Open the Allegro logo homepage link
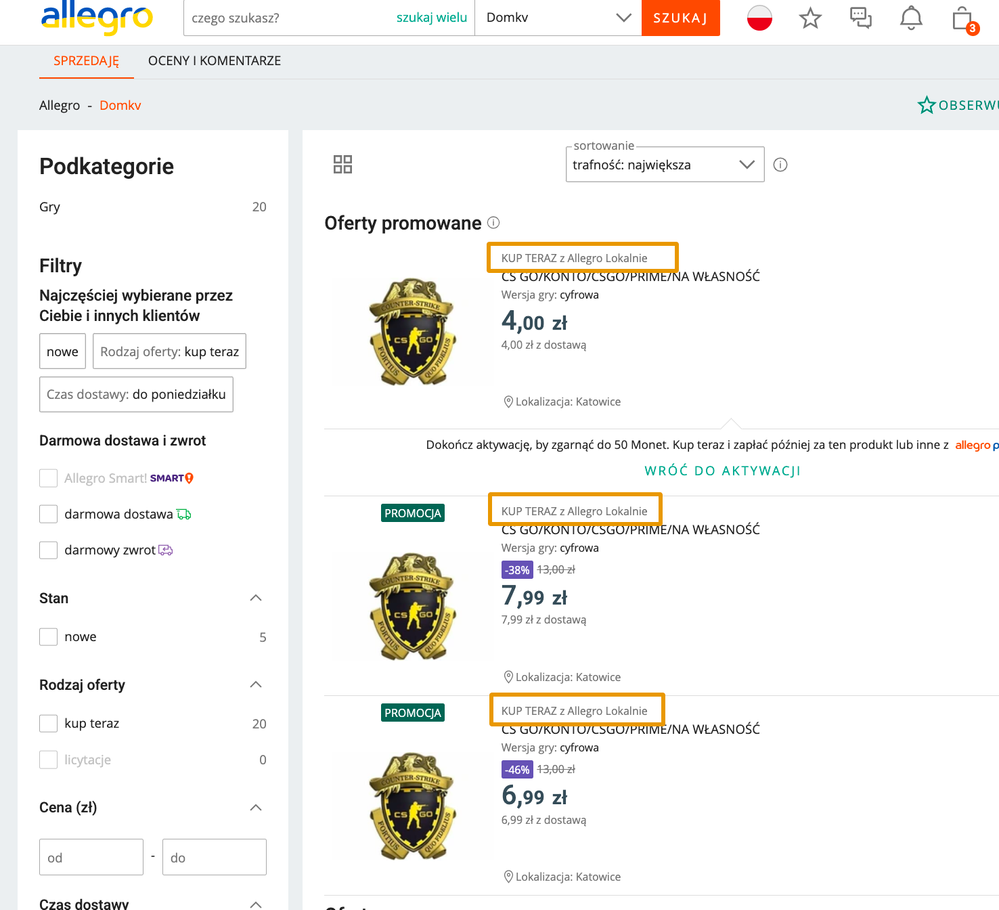 [97, 18]
